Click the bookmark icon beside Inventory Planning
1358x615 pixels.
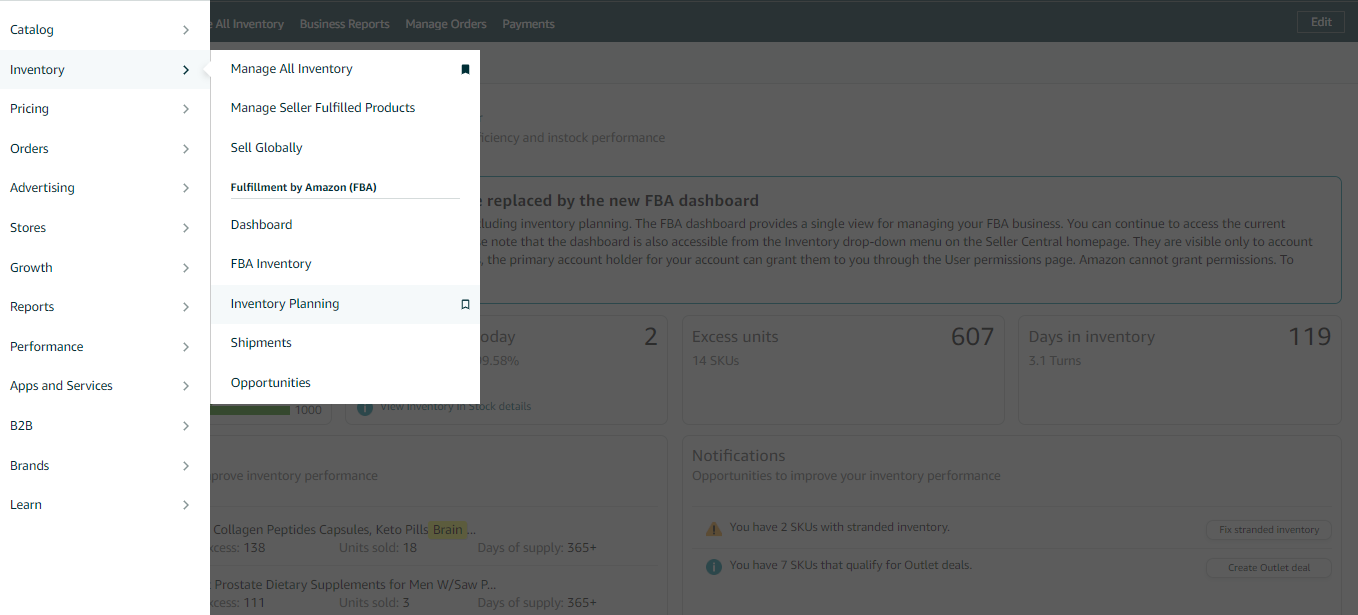point(465,304)
